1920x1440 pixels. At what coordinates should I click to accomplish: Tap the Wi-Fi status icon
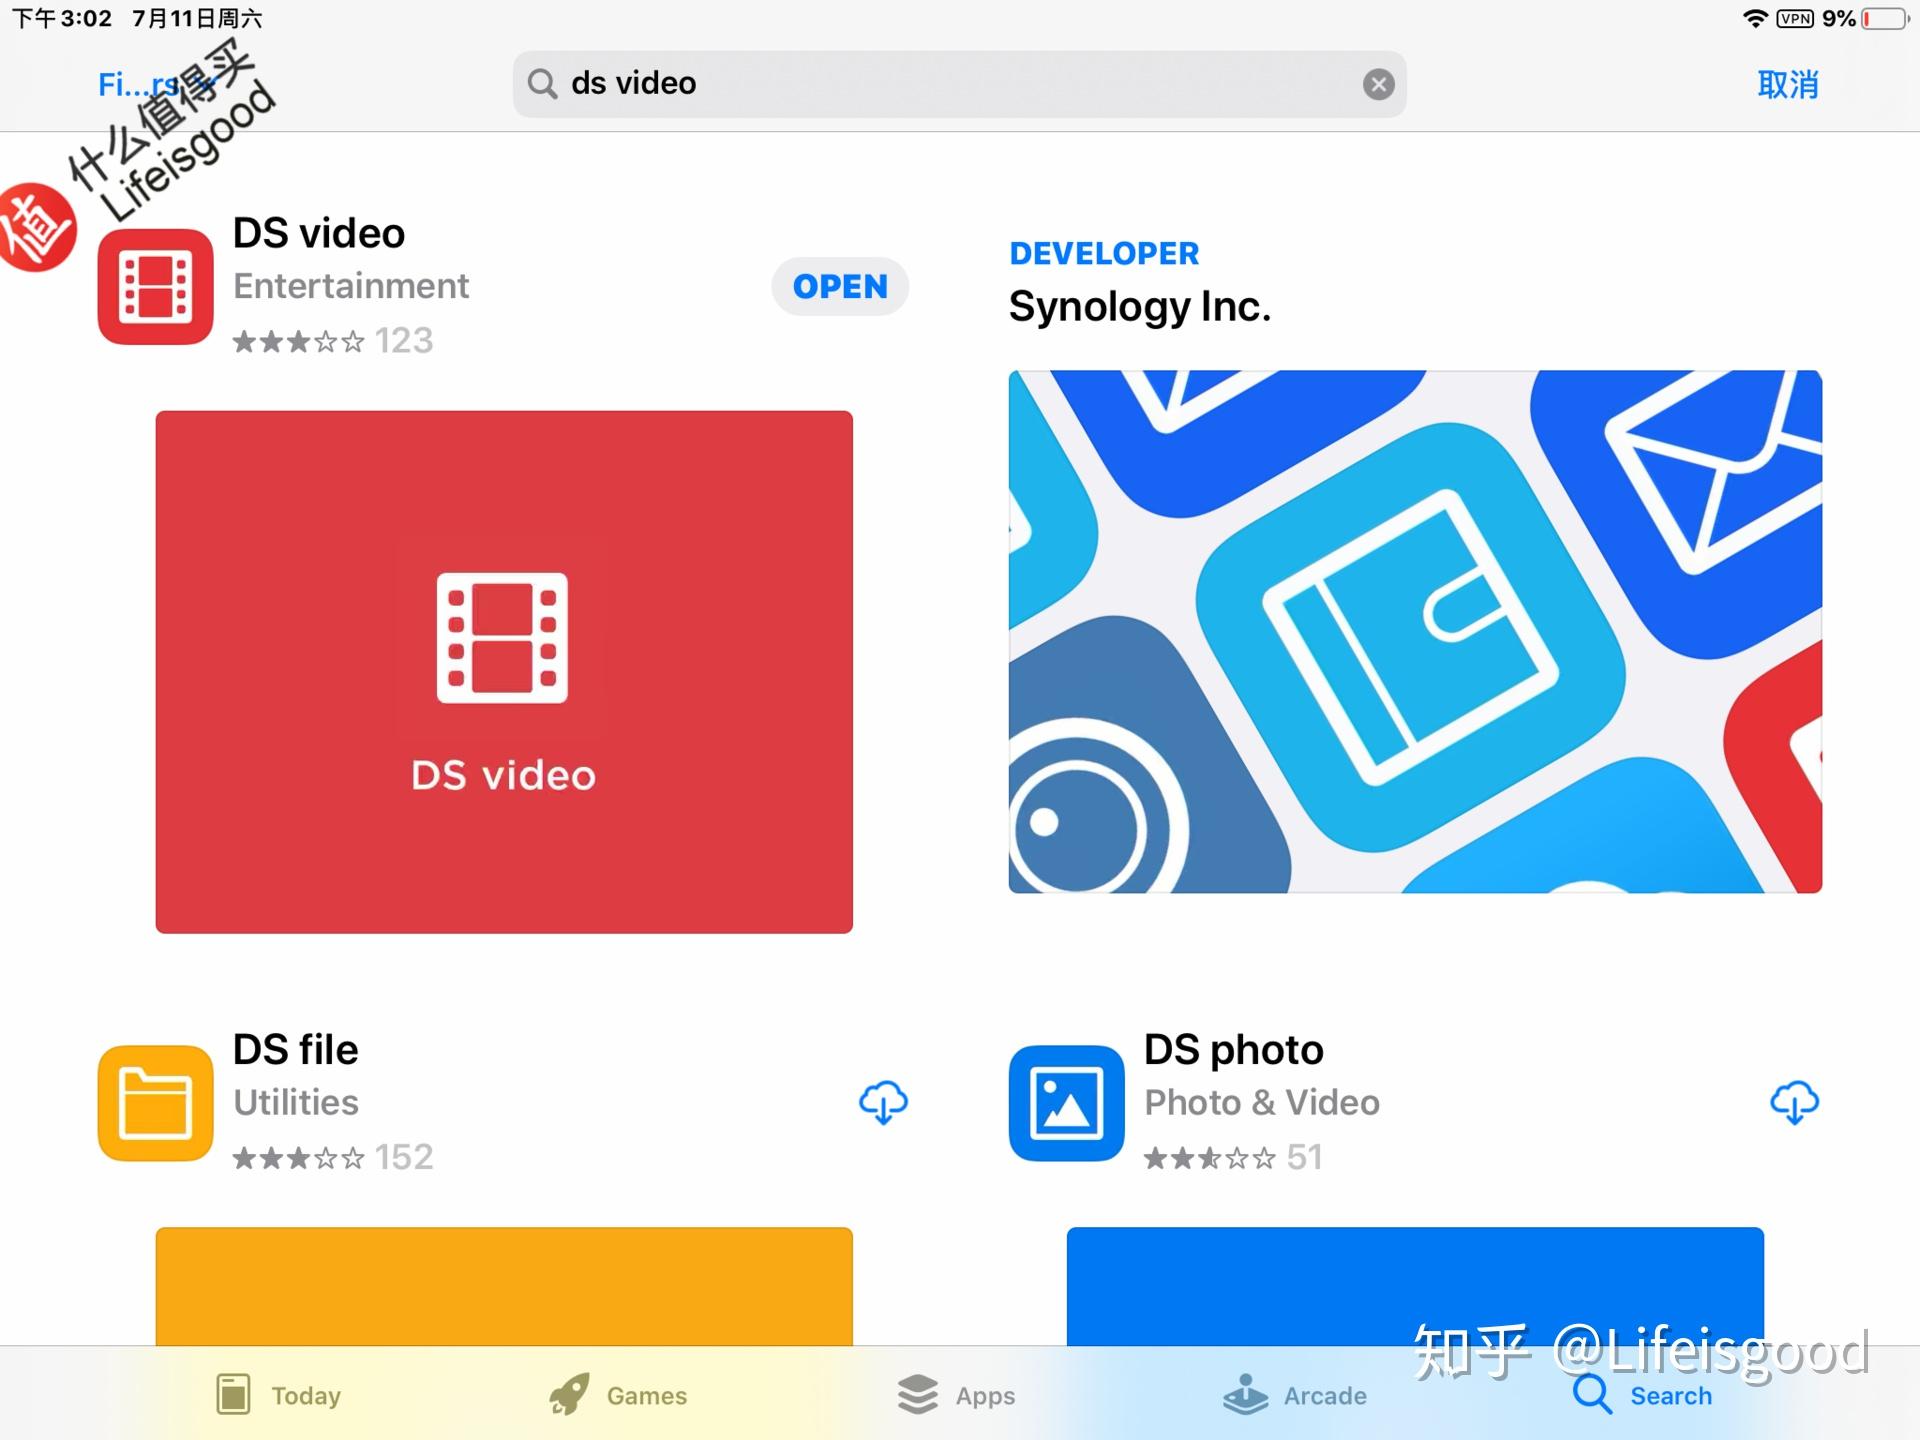pyautogui.click(x=1755, y=18)
